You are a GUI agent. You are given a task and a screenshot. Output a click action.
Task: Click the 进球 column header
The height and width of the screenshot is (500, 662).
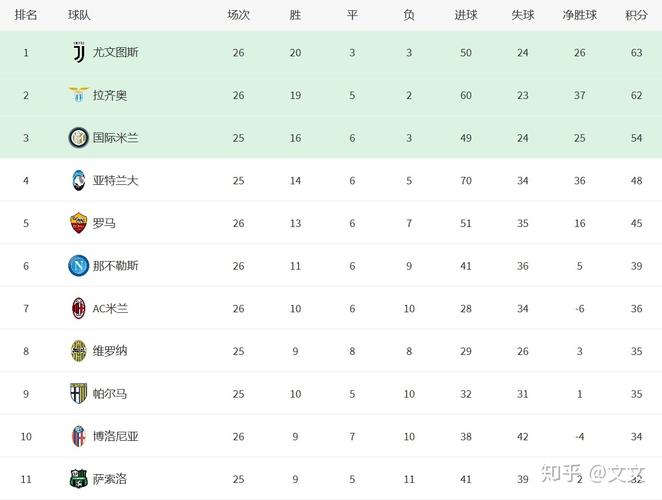point(466,15)
